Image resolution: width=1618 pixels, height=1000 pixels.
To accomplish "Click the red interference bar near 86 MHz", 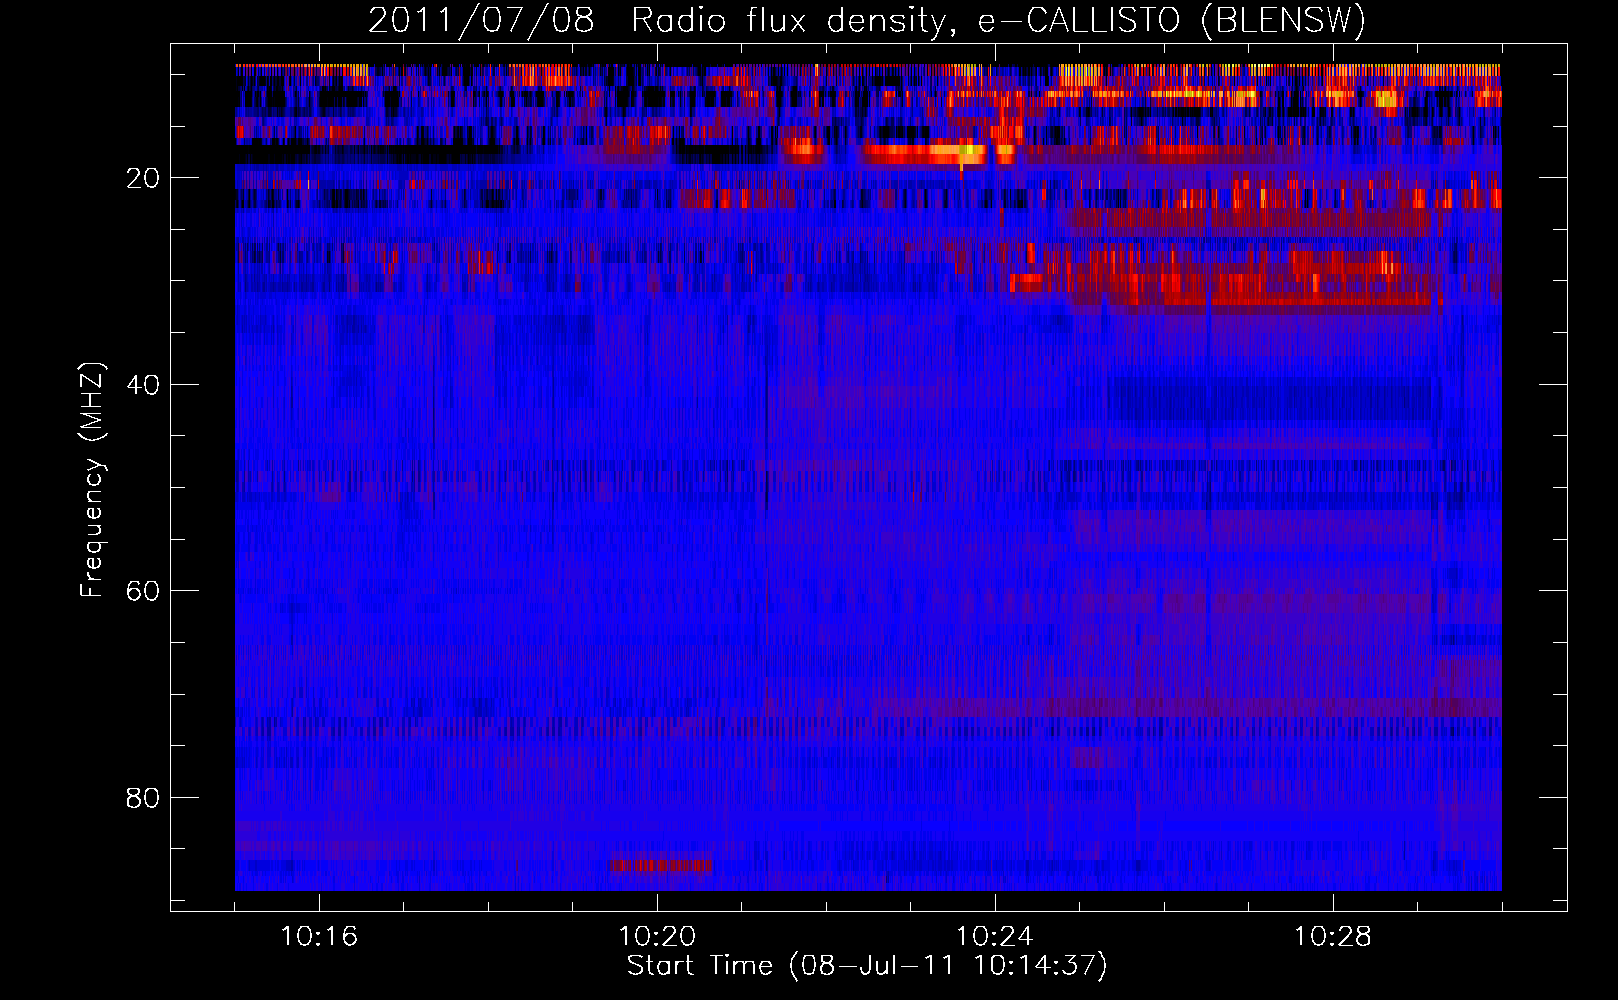I will pyautogui.click(x=661, y=864).
